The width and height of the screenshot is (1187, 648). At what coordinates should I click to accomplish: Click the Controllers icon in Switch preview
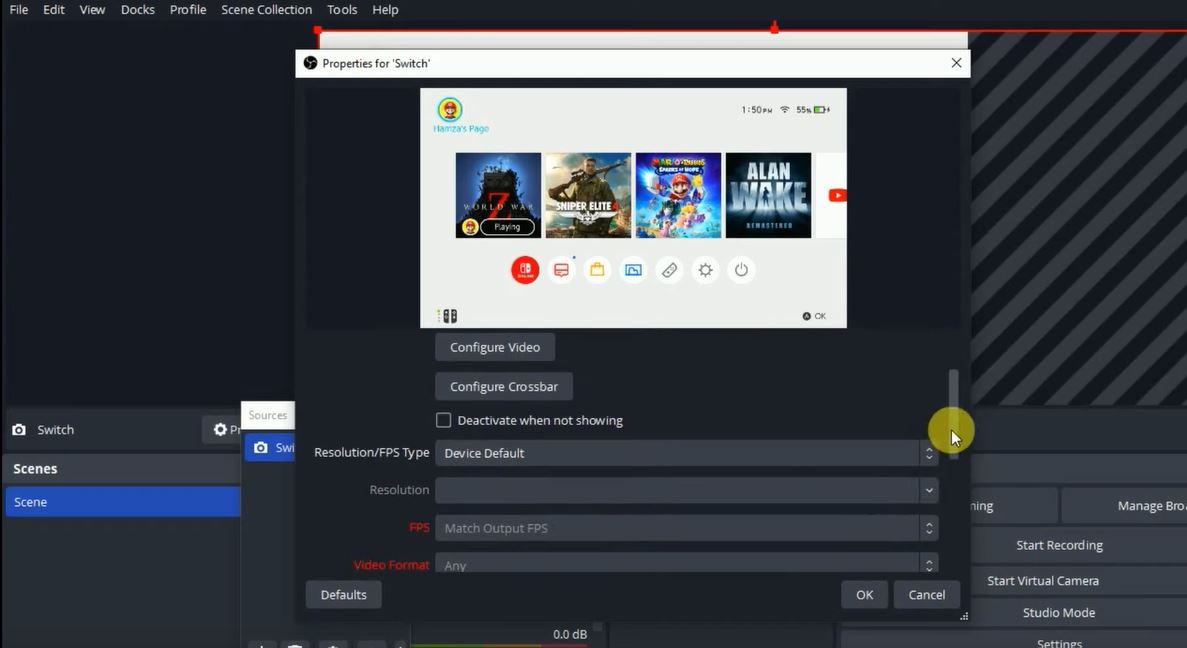(669, 270)
